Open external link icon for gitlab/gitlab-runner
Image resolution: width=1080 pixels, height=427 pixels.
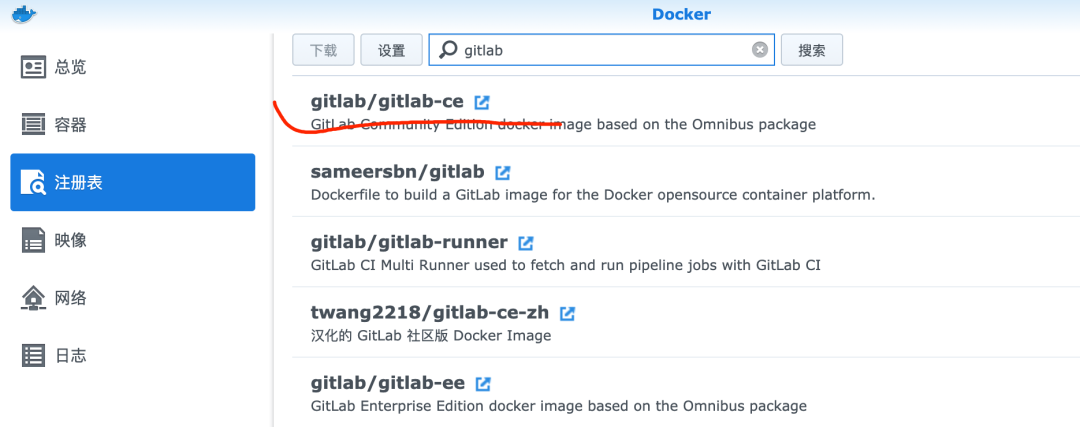(526, 243)
